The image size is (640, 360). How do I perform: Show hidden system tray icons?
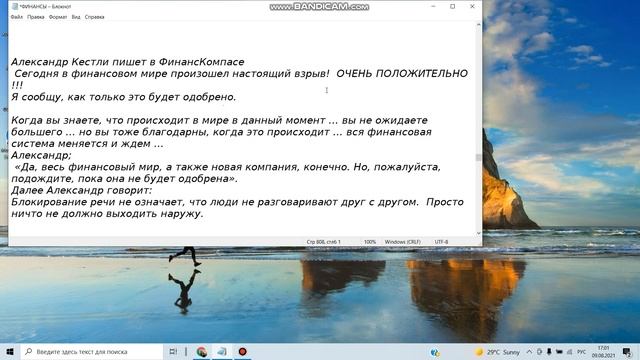(x=529, y=352)
